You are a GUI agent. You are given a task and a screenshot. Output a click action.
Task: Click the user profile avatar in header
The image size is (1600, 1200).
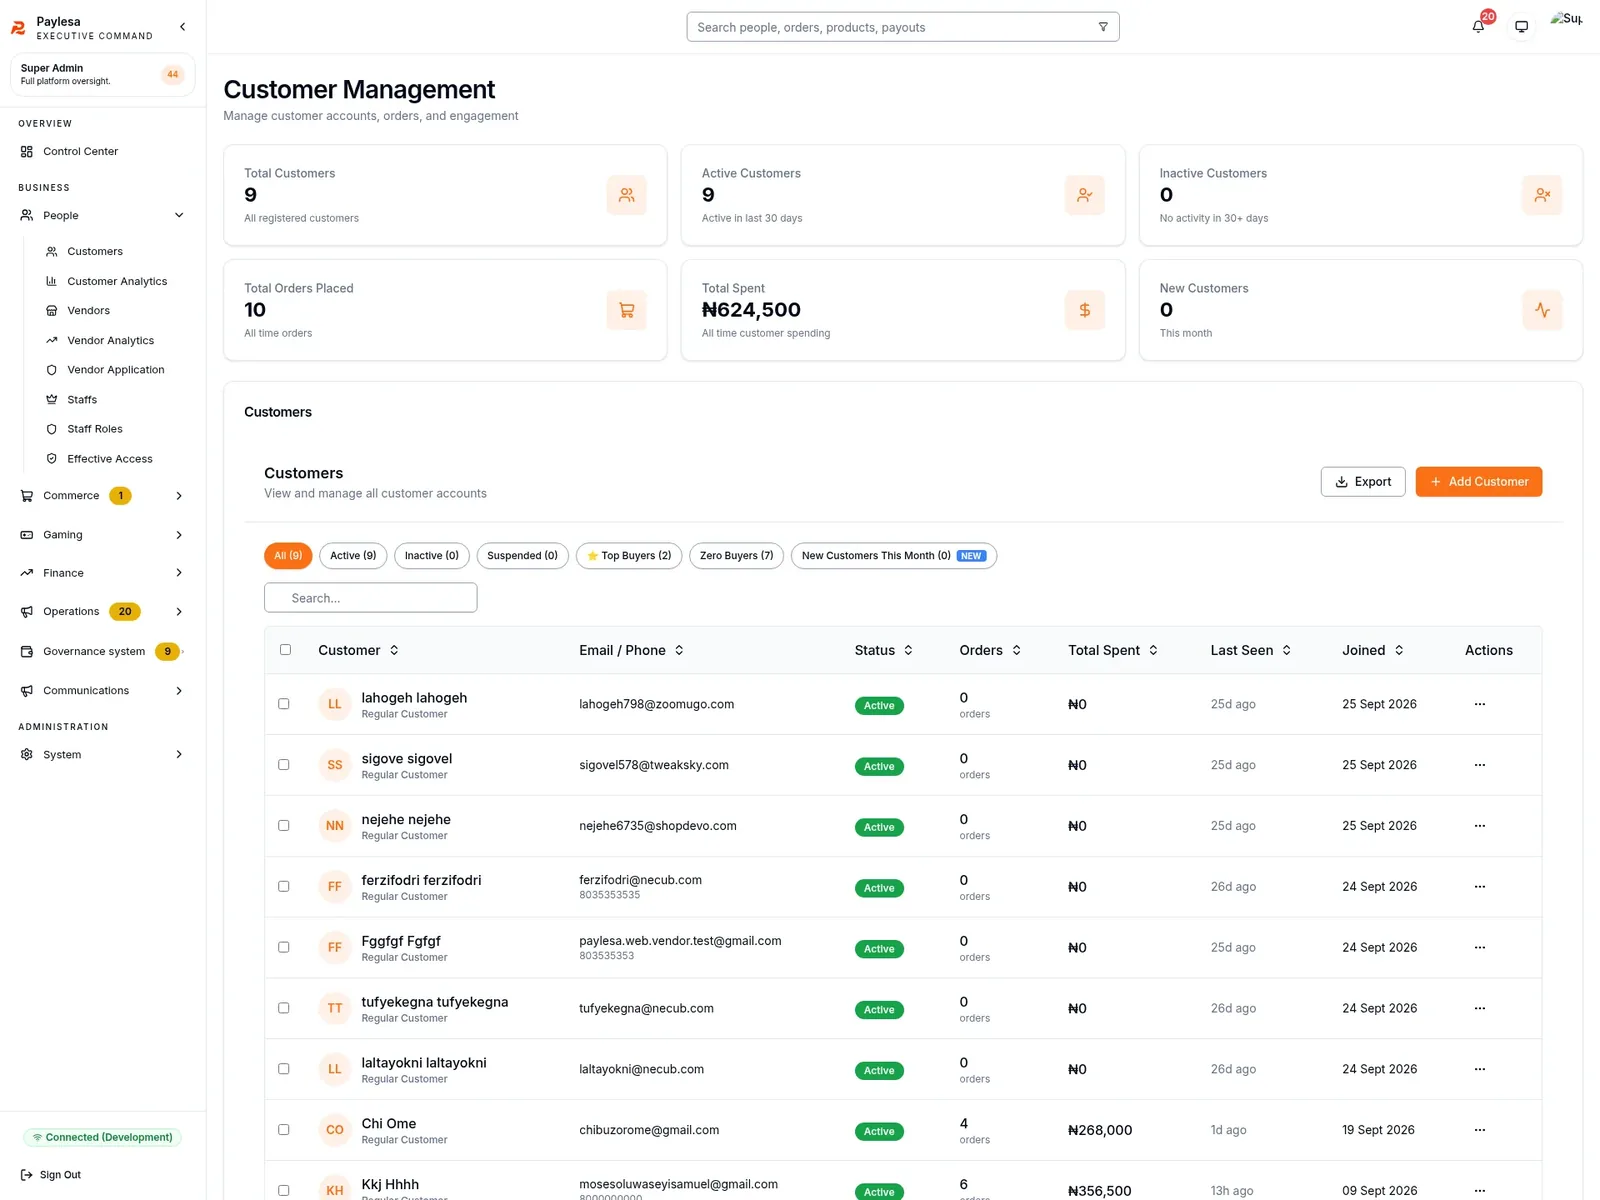[x=1566, y=19]
